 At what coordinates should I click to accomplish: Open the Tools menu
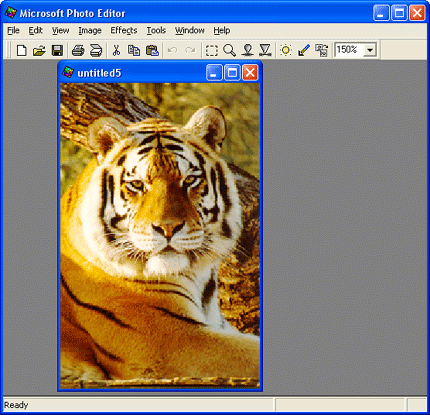(x=156, y=30)
